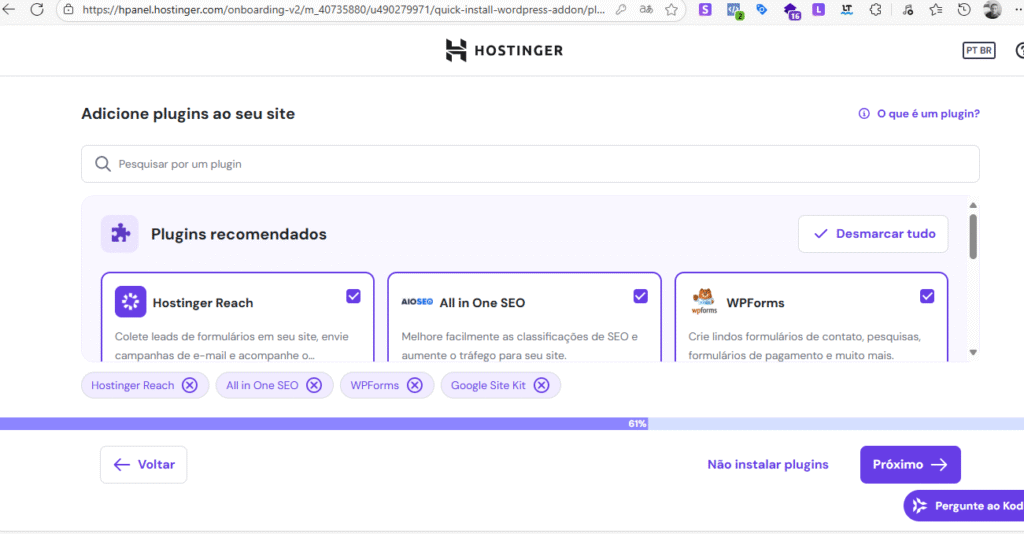Open the LT language tool extension
The width and height of the screenshot is (1024, 534).
pos(846,10)
